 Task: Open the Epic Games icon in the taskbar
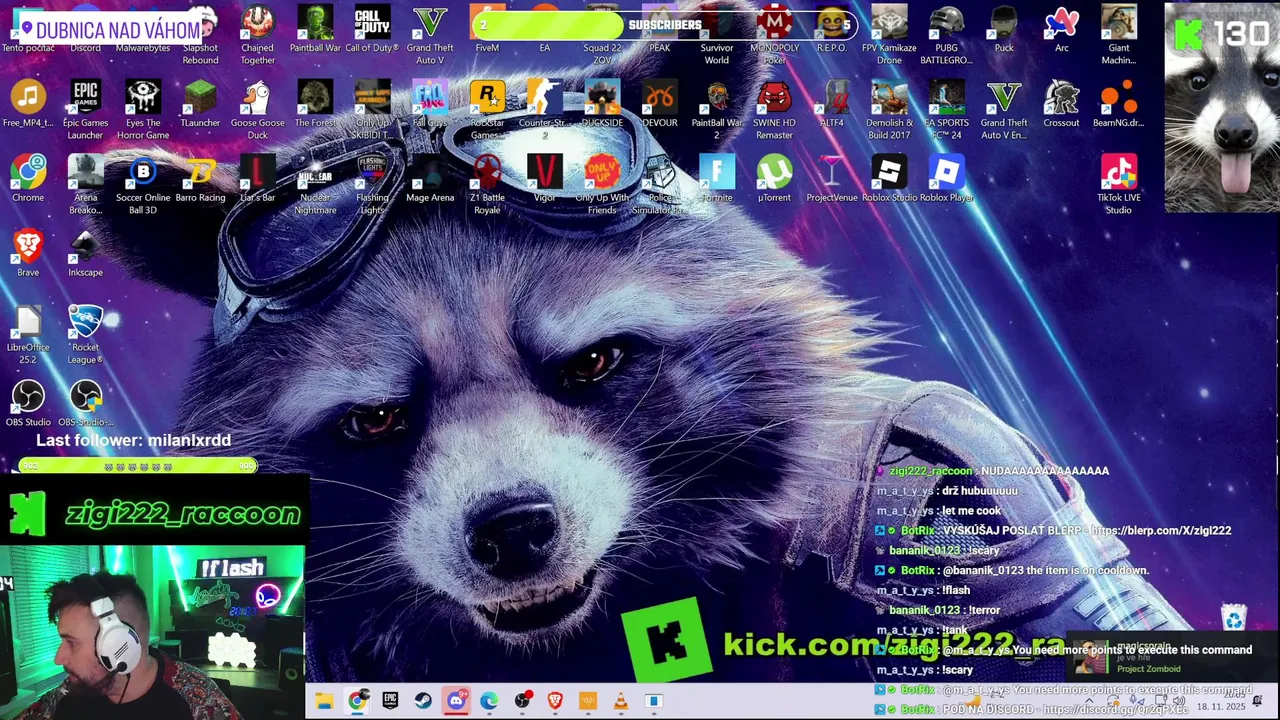click(390, 701)
